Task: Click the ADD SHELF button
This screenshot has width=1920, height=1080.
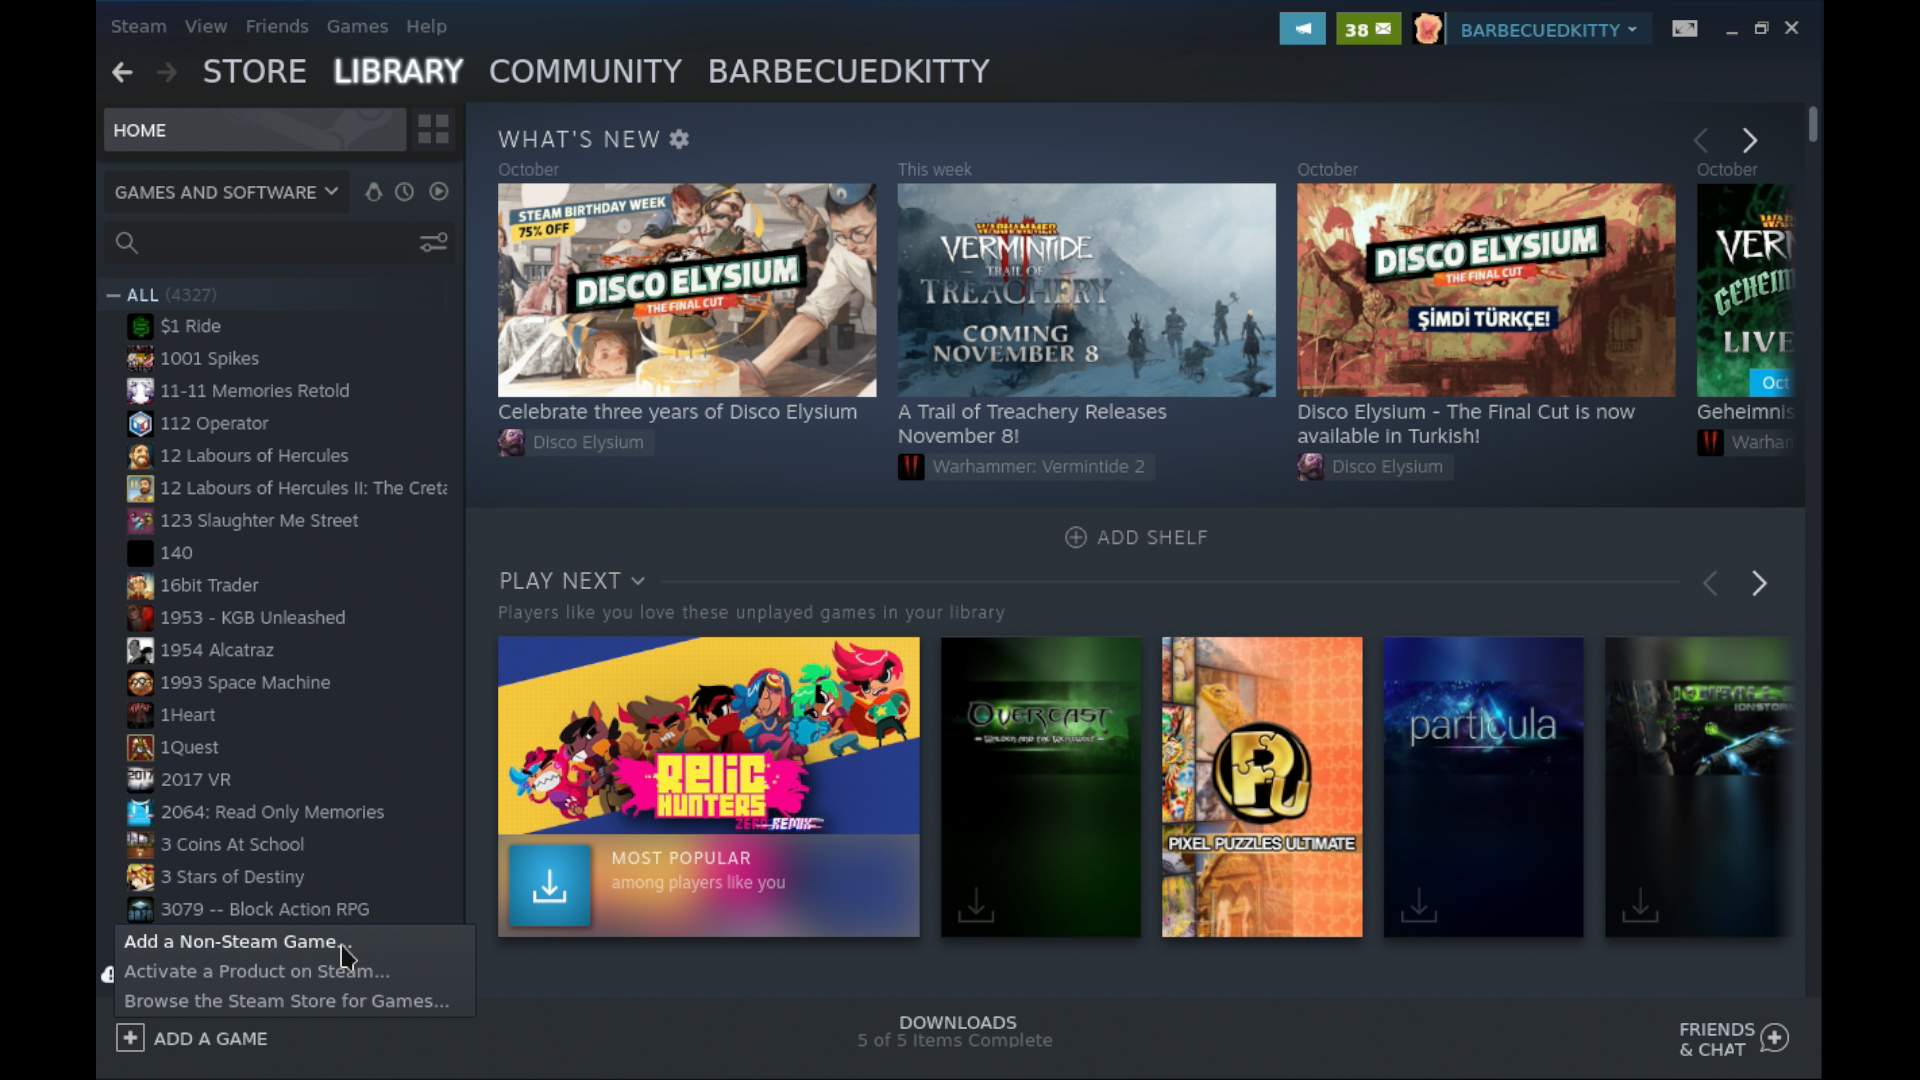Action: click(x=1137, y=537)
